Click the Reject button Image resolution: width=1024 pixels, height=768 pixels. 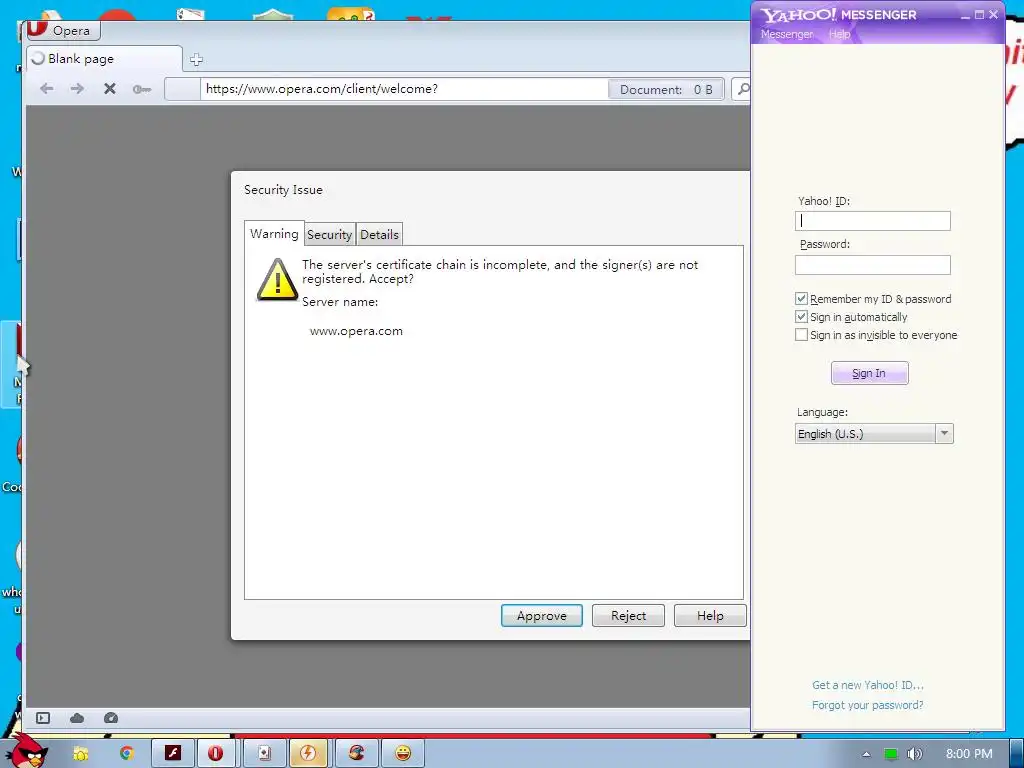(628, 616)
